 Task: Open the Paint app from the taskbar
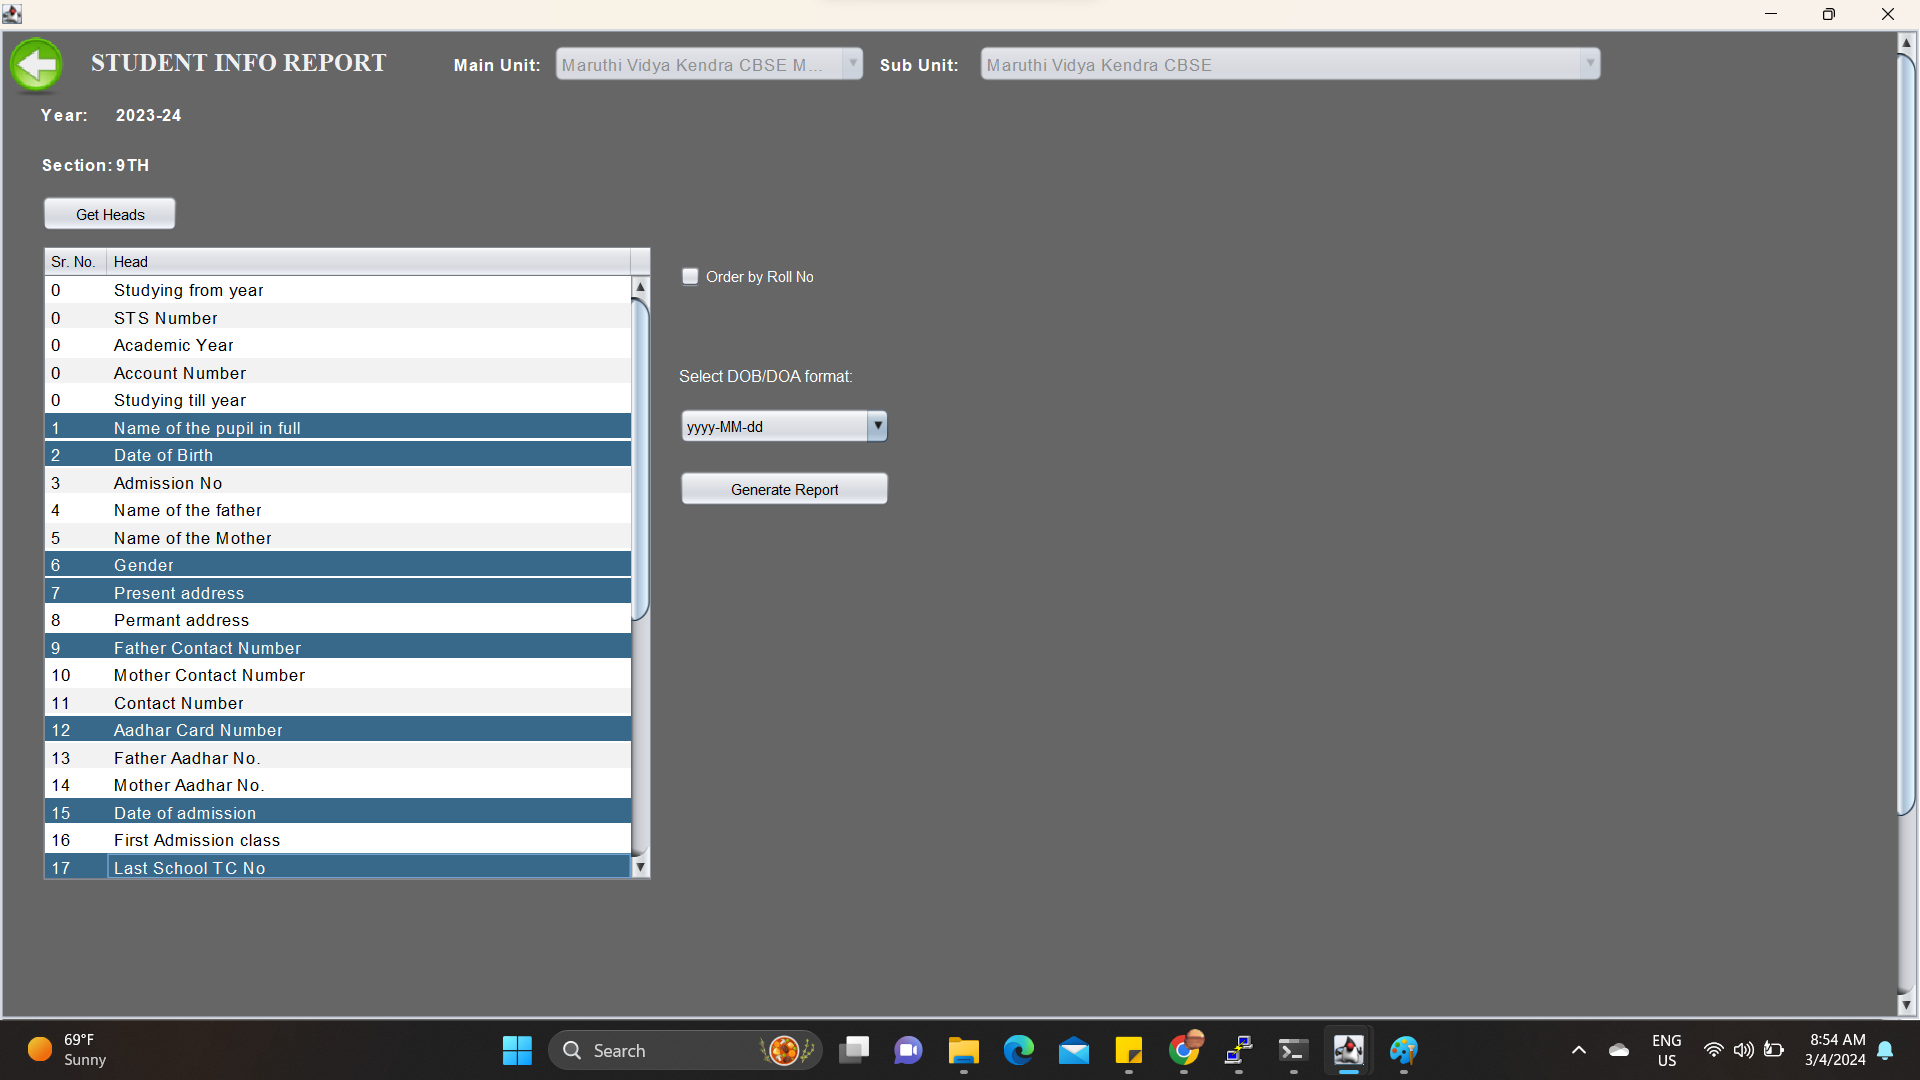click(x=1403, y=1050)
